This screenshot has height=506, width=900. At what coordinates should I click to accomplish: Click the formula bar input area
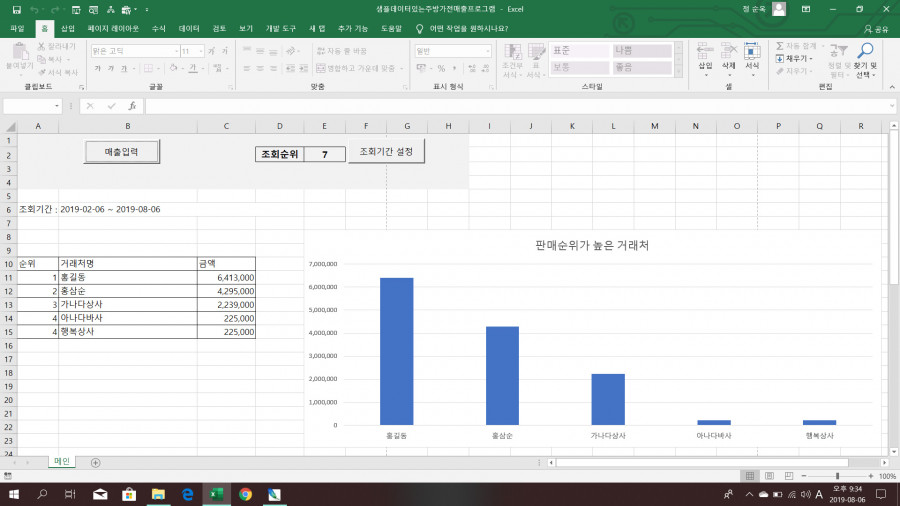point(515,106)
